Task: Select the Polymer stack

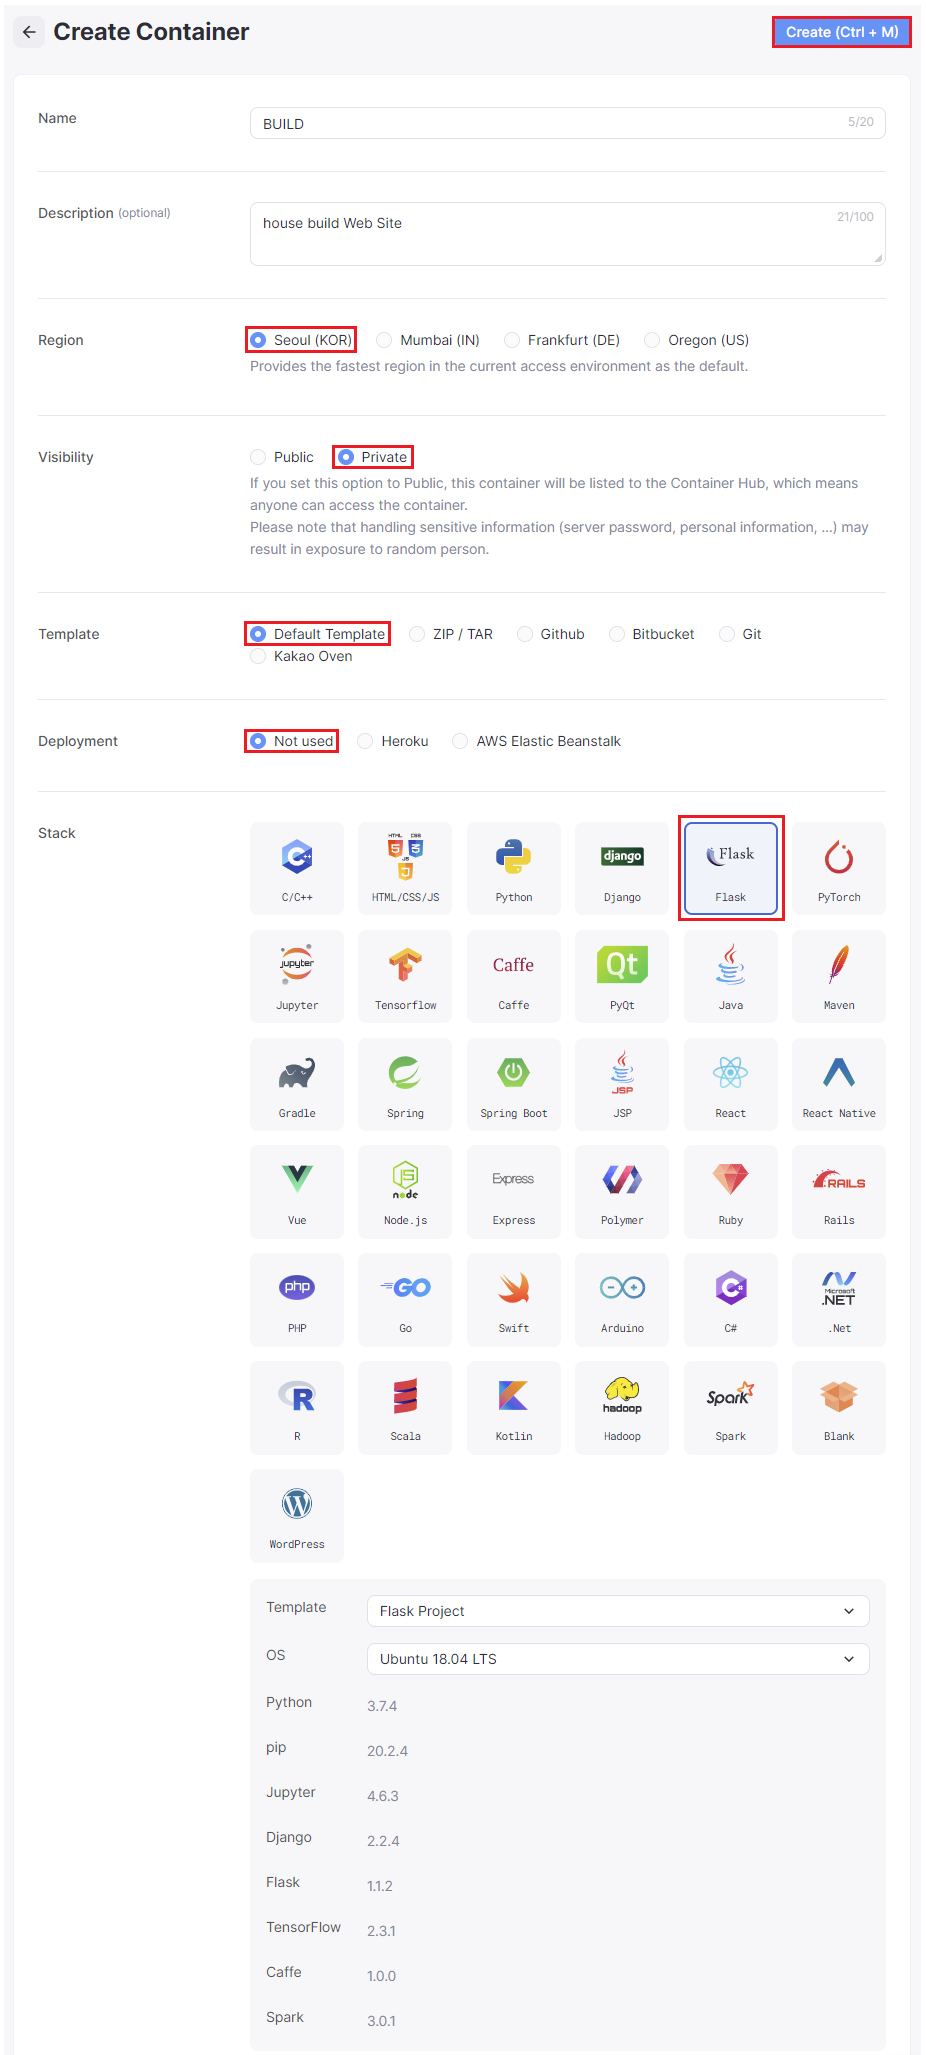Action: tap(622, 1192)
